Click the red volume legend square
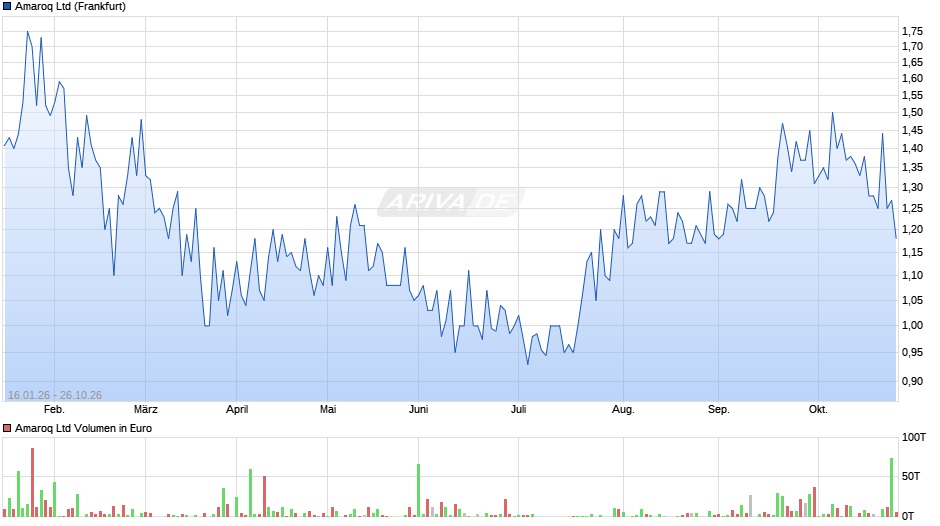The width and height of the screenshot is (940, 526). click(7, 428)
